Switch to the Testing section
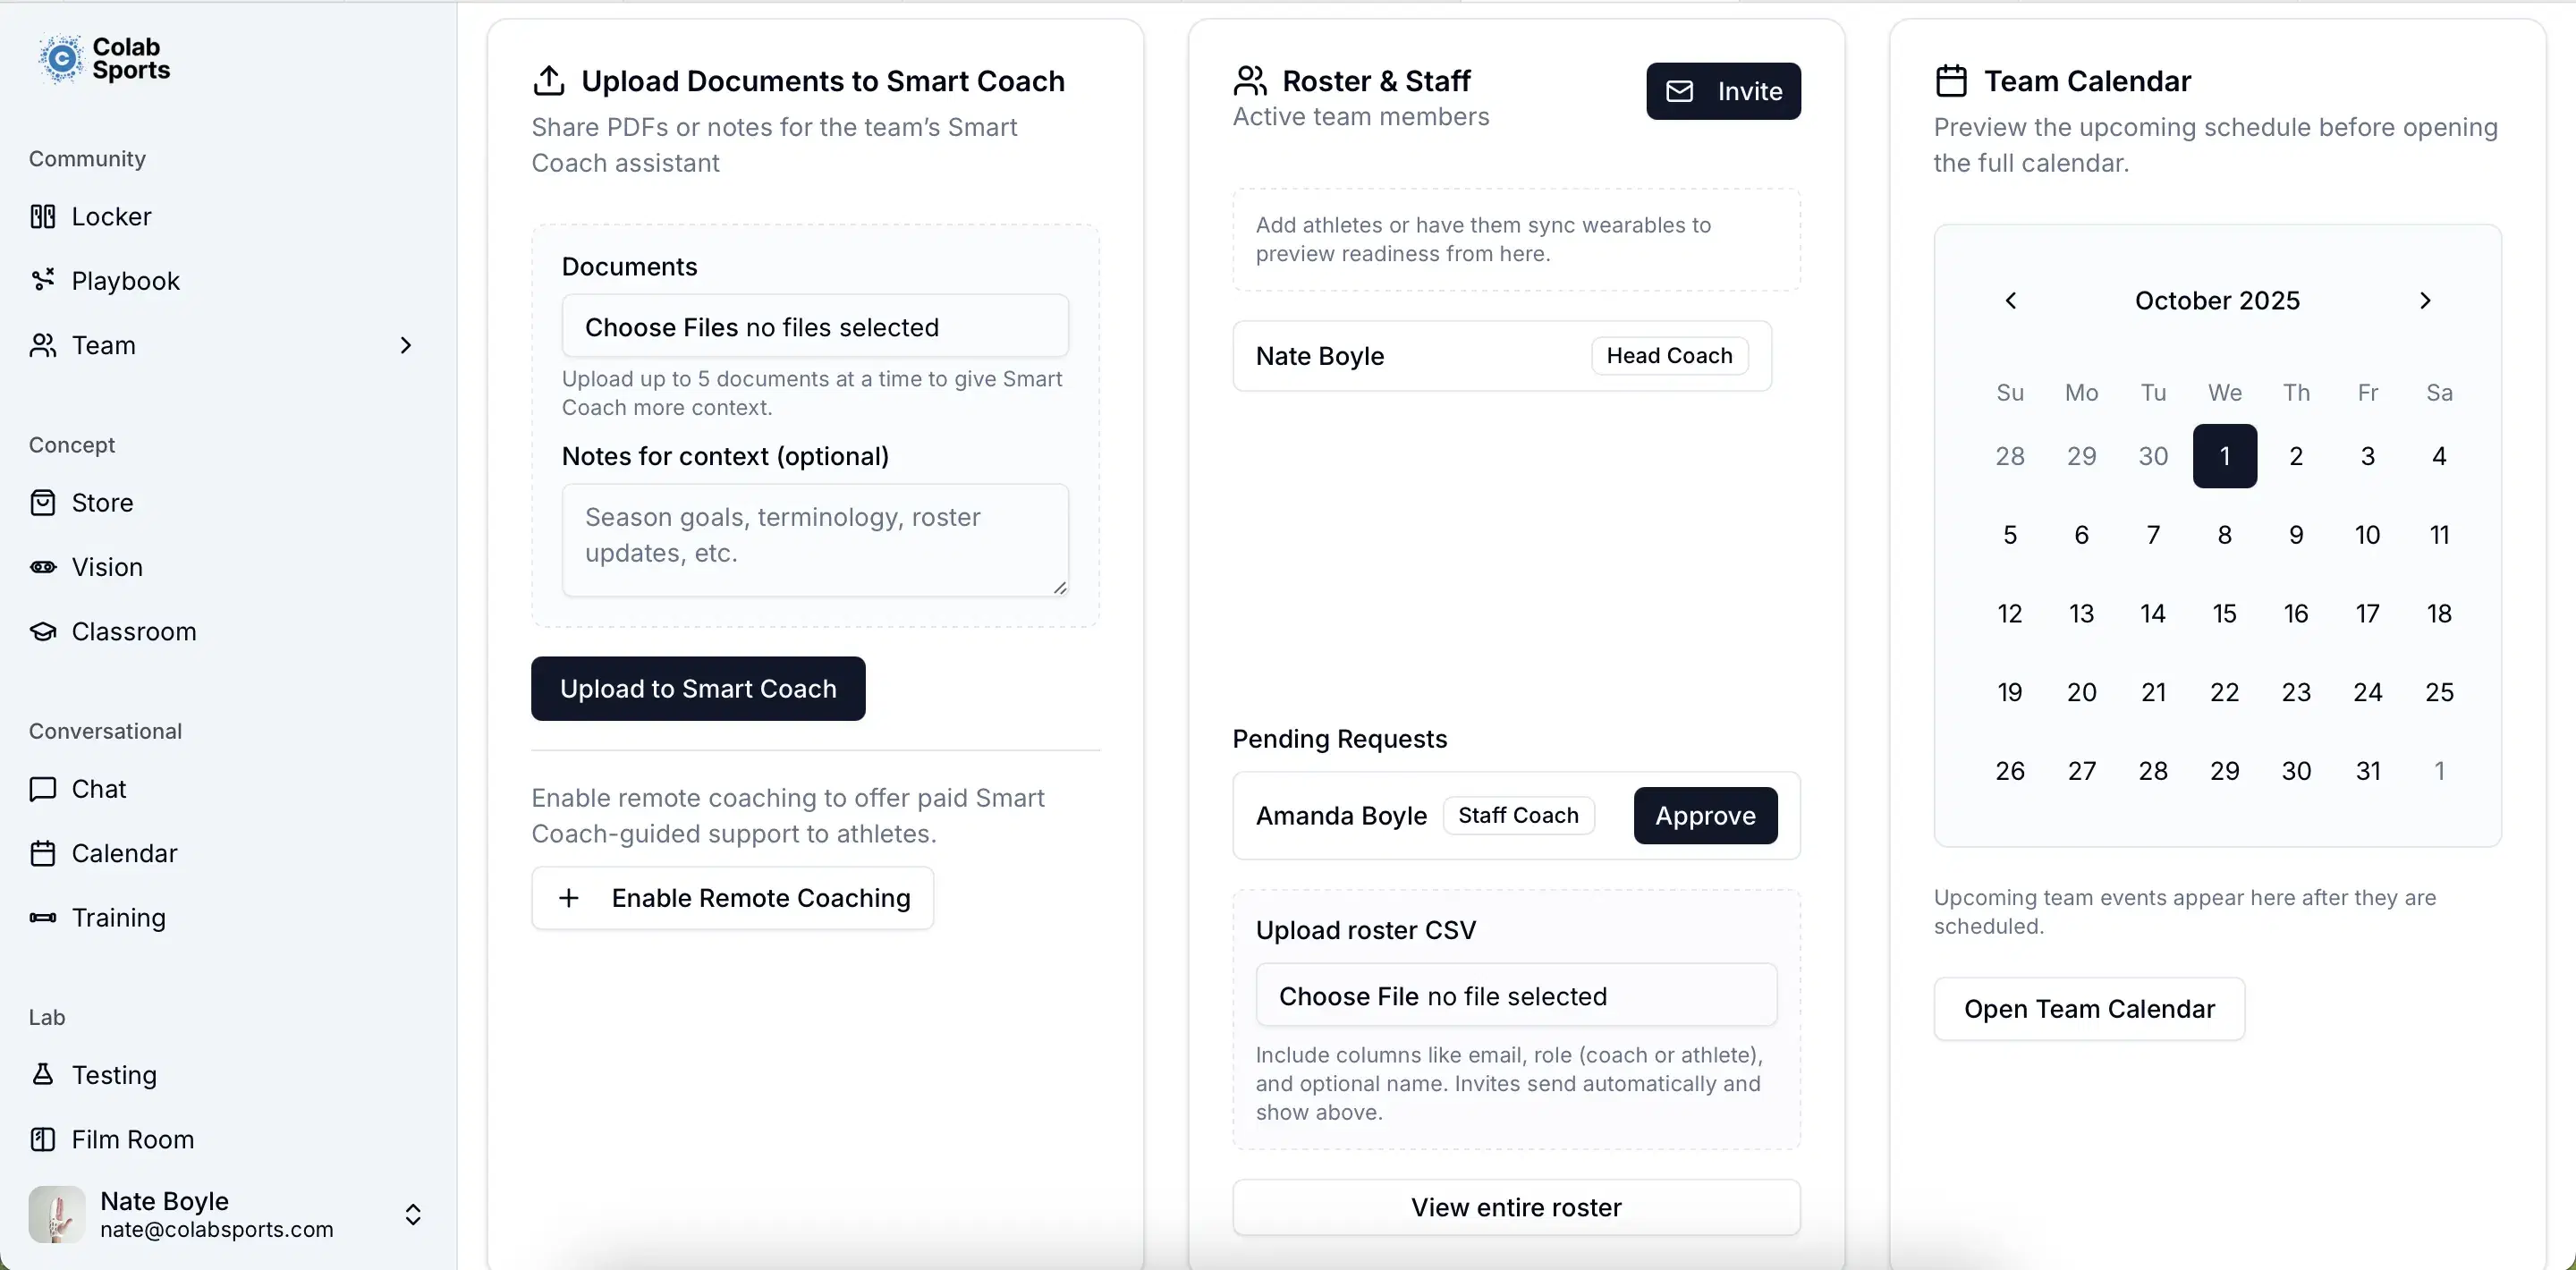2576x1270 pixels. pos(44,1075)
